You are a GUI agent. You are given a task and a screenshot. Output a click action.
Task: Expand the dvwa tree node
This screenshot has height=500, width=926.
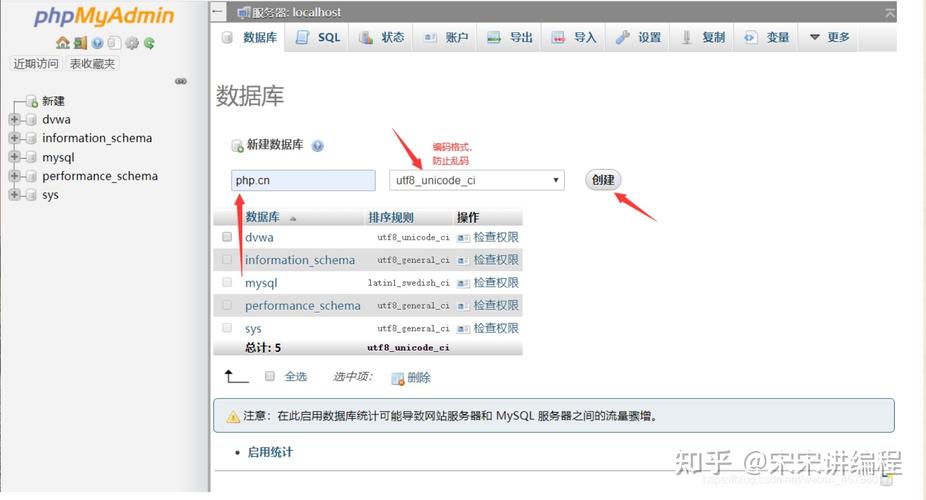[14, 120]
